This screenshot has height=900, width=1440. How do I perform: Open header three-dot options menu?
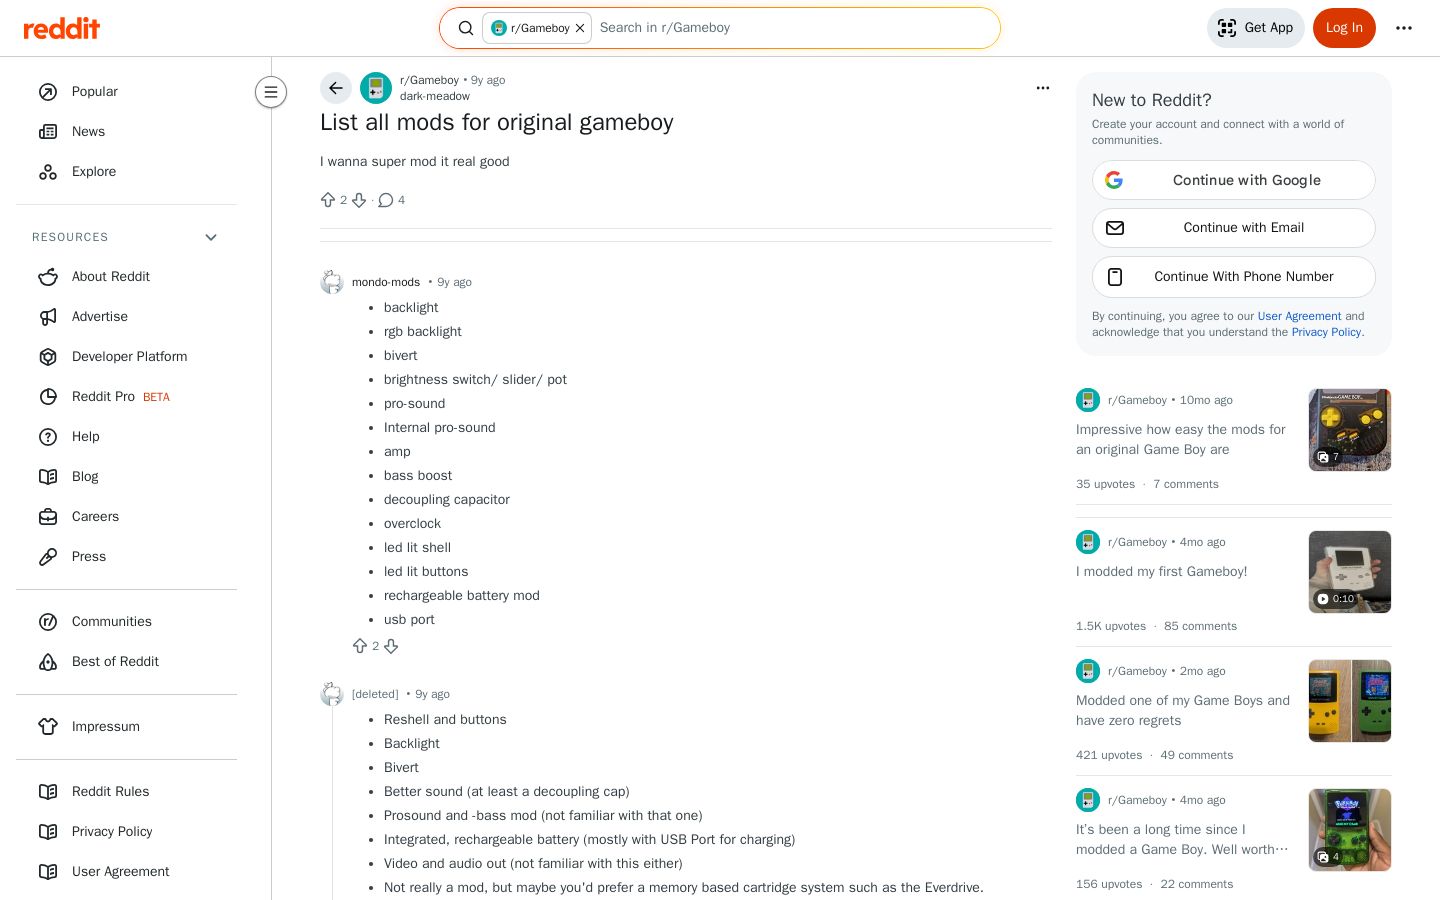coord(1404,28)
